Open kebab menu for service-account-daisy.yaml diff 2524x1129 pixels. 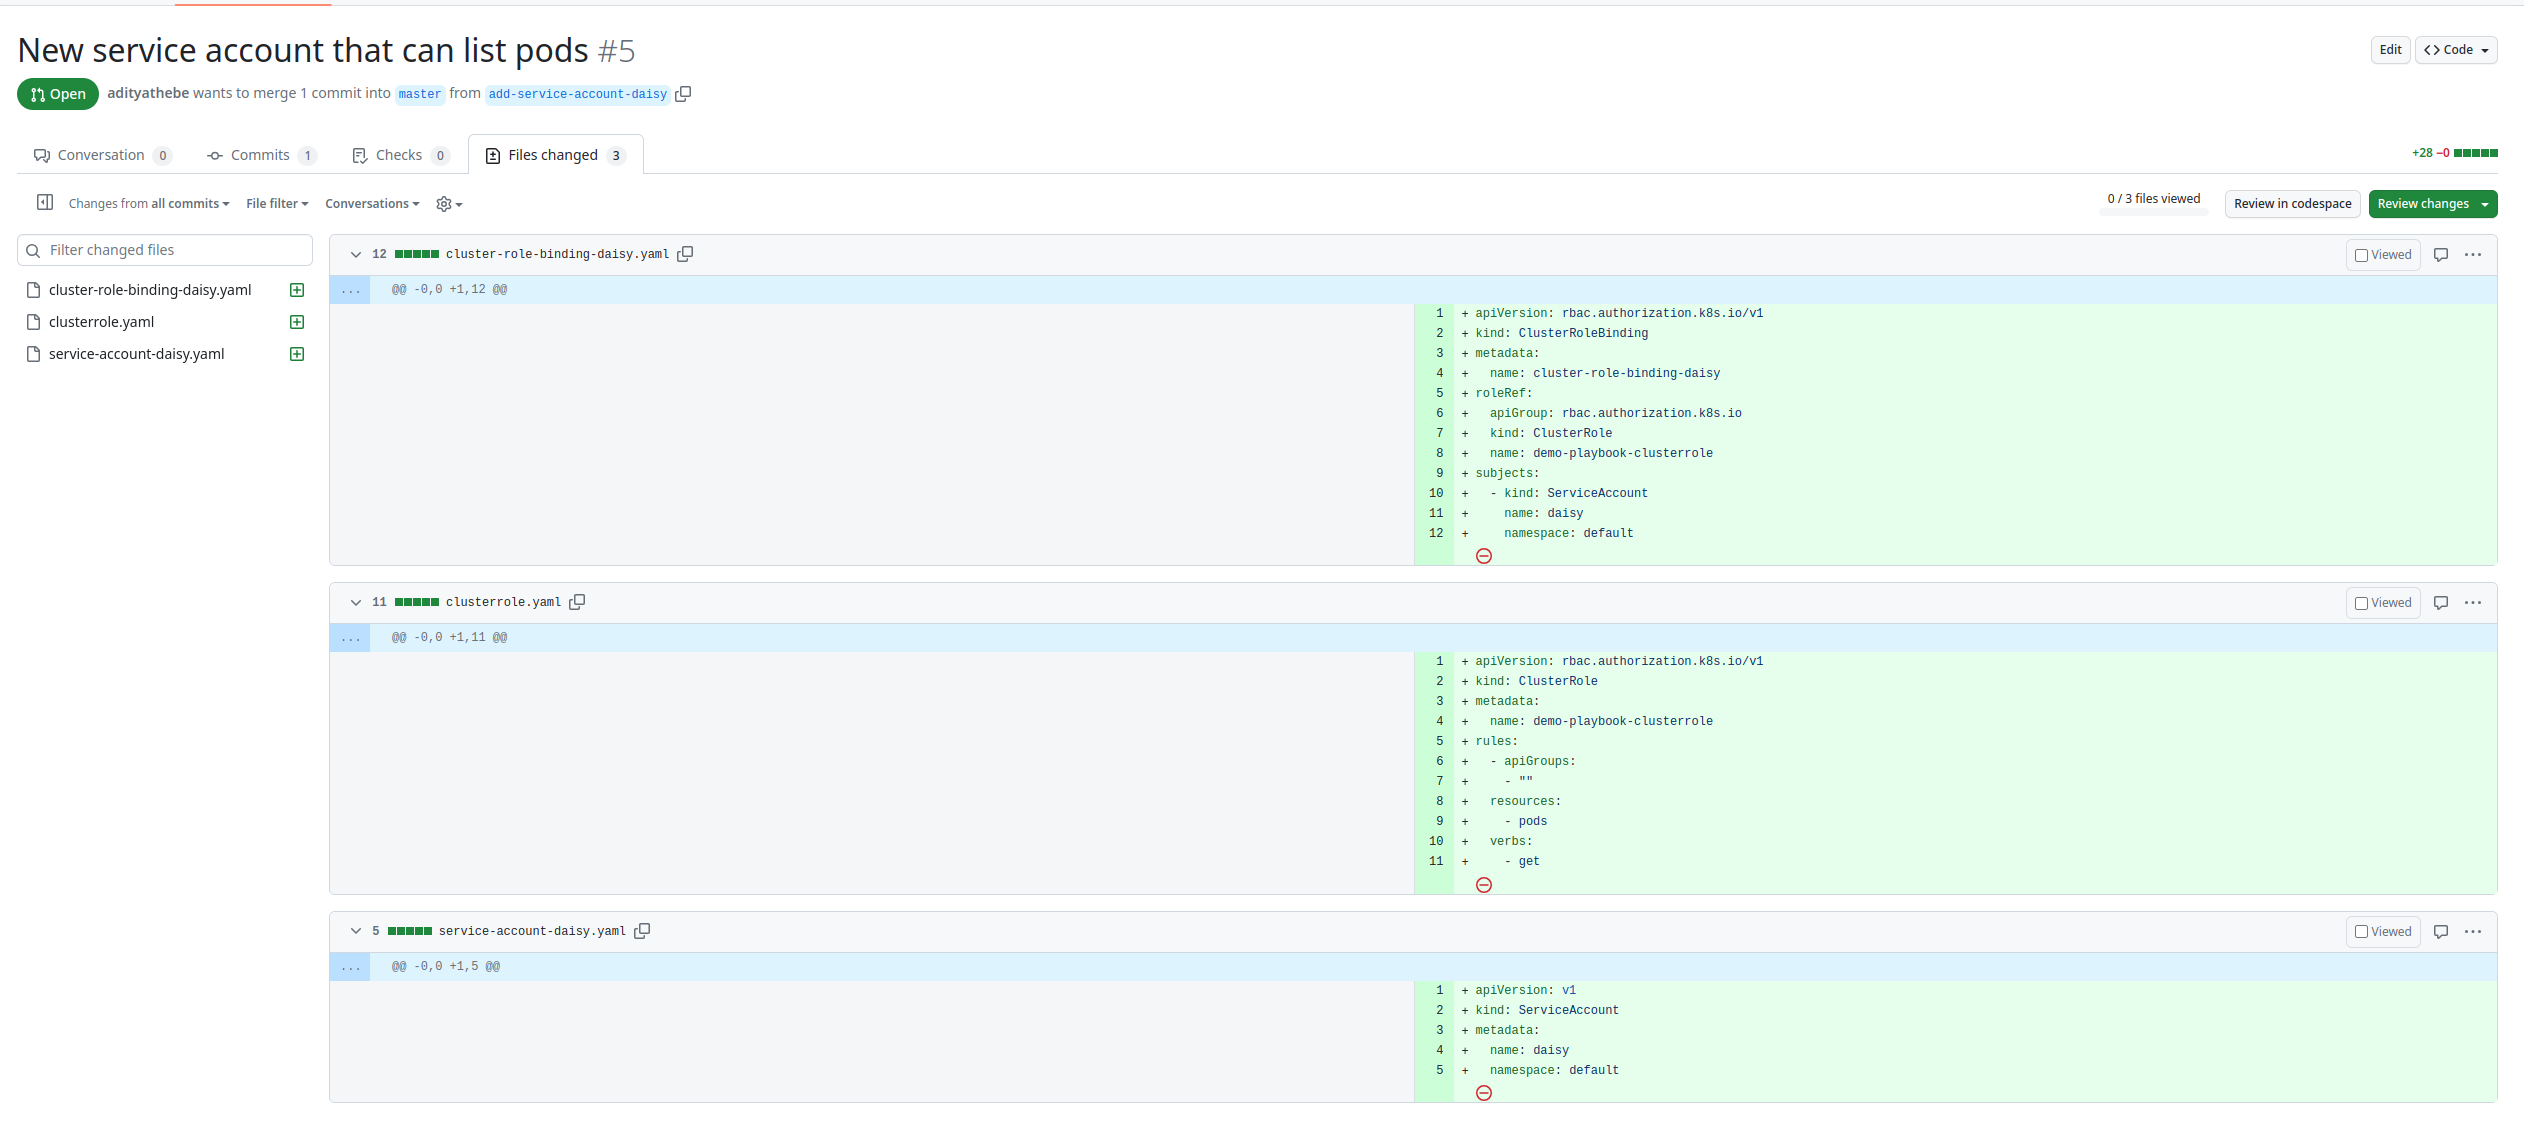pos(2474,931)
